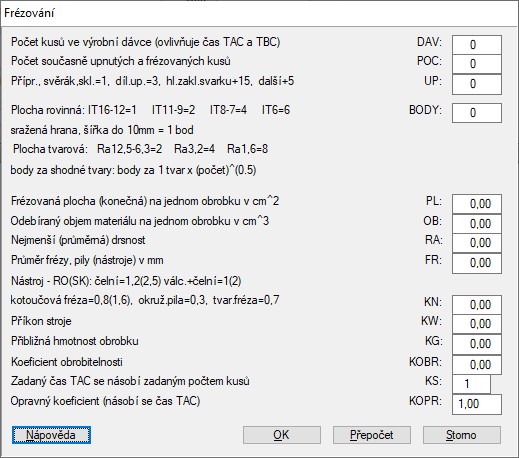Click the KN tool coefficient field
Image resolution: width=519 pixels, height=458 pixels.
pyautogui.click(x=477, y=305)
